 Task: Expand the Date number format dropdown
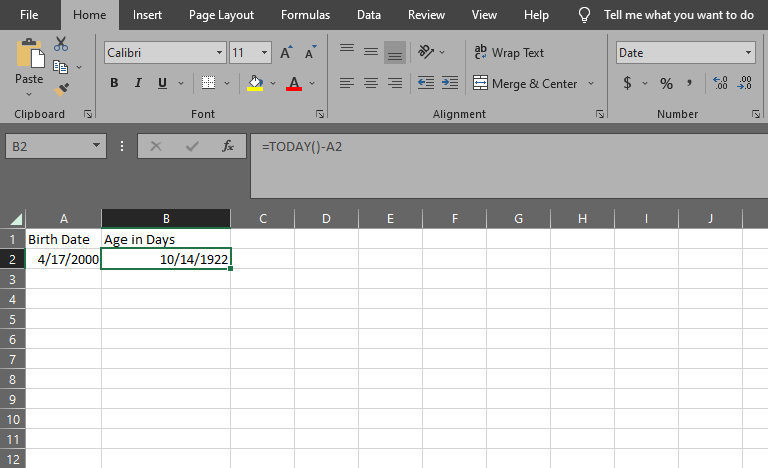click(749, 53)
